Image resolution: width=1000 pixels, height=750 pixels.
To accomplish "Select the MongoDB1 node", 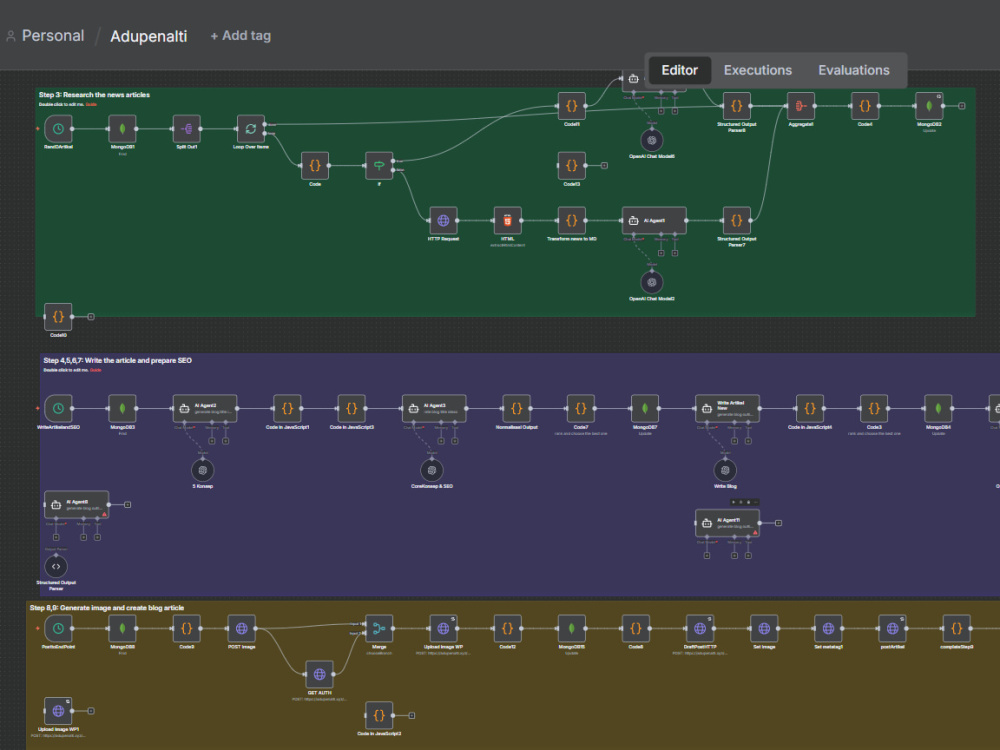I will (122, 129).
